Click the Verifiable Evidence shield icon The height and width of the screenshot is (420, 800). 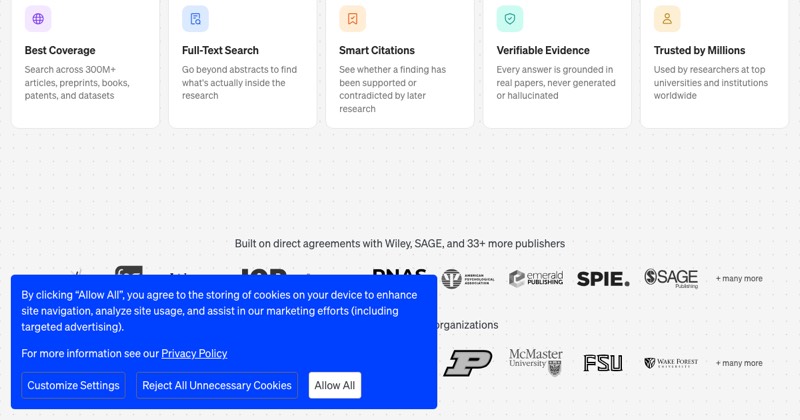pos(510,19)
